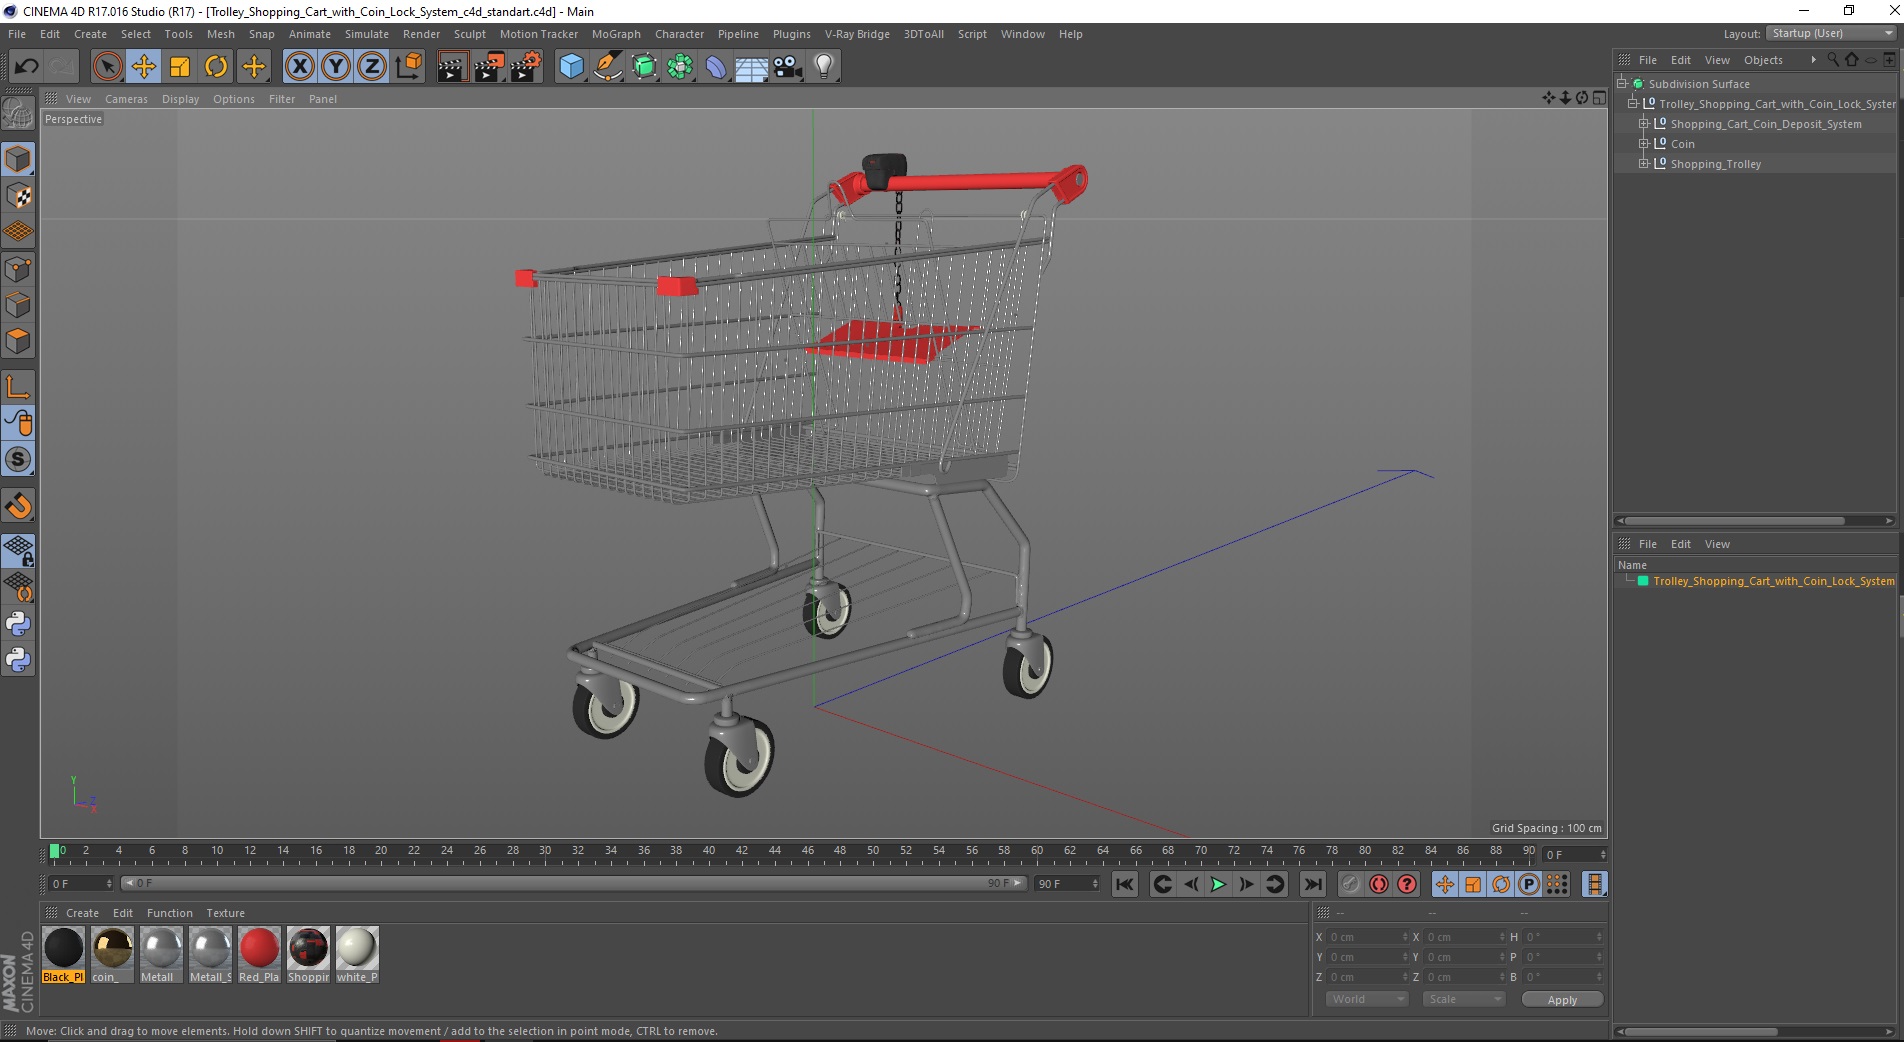Viewport: 1904px width, 1042px height.
Task: Go to start of animation
Action: (1125, 884)
